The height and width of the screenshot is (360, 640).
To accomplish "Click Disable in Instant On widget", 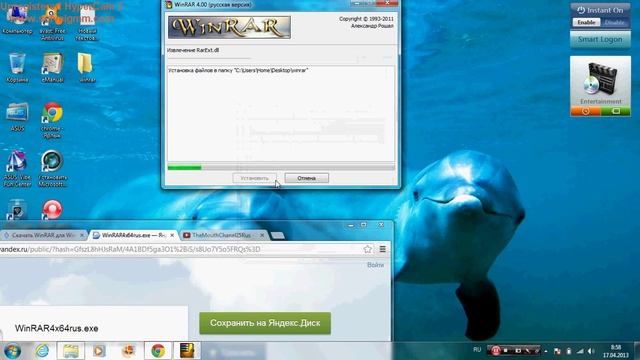I will pos(614,22).
